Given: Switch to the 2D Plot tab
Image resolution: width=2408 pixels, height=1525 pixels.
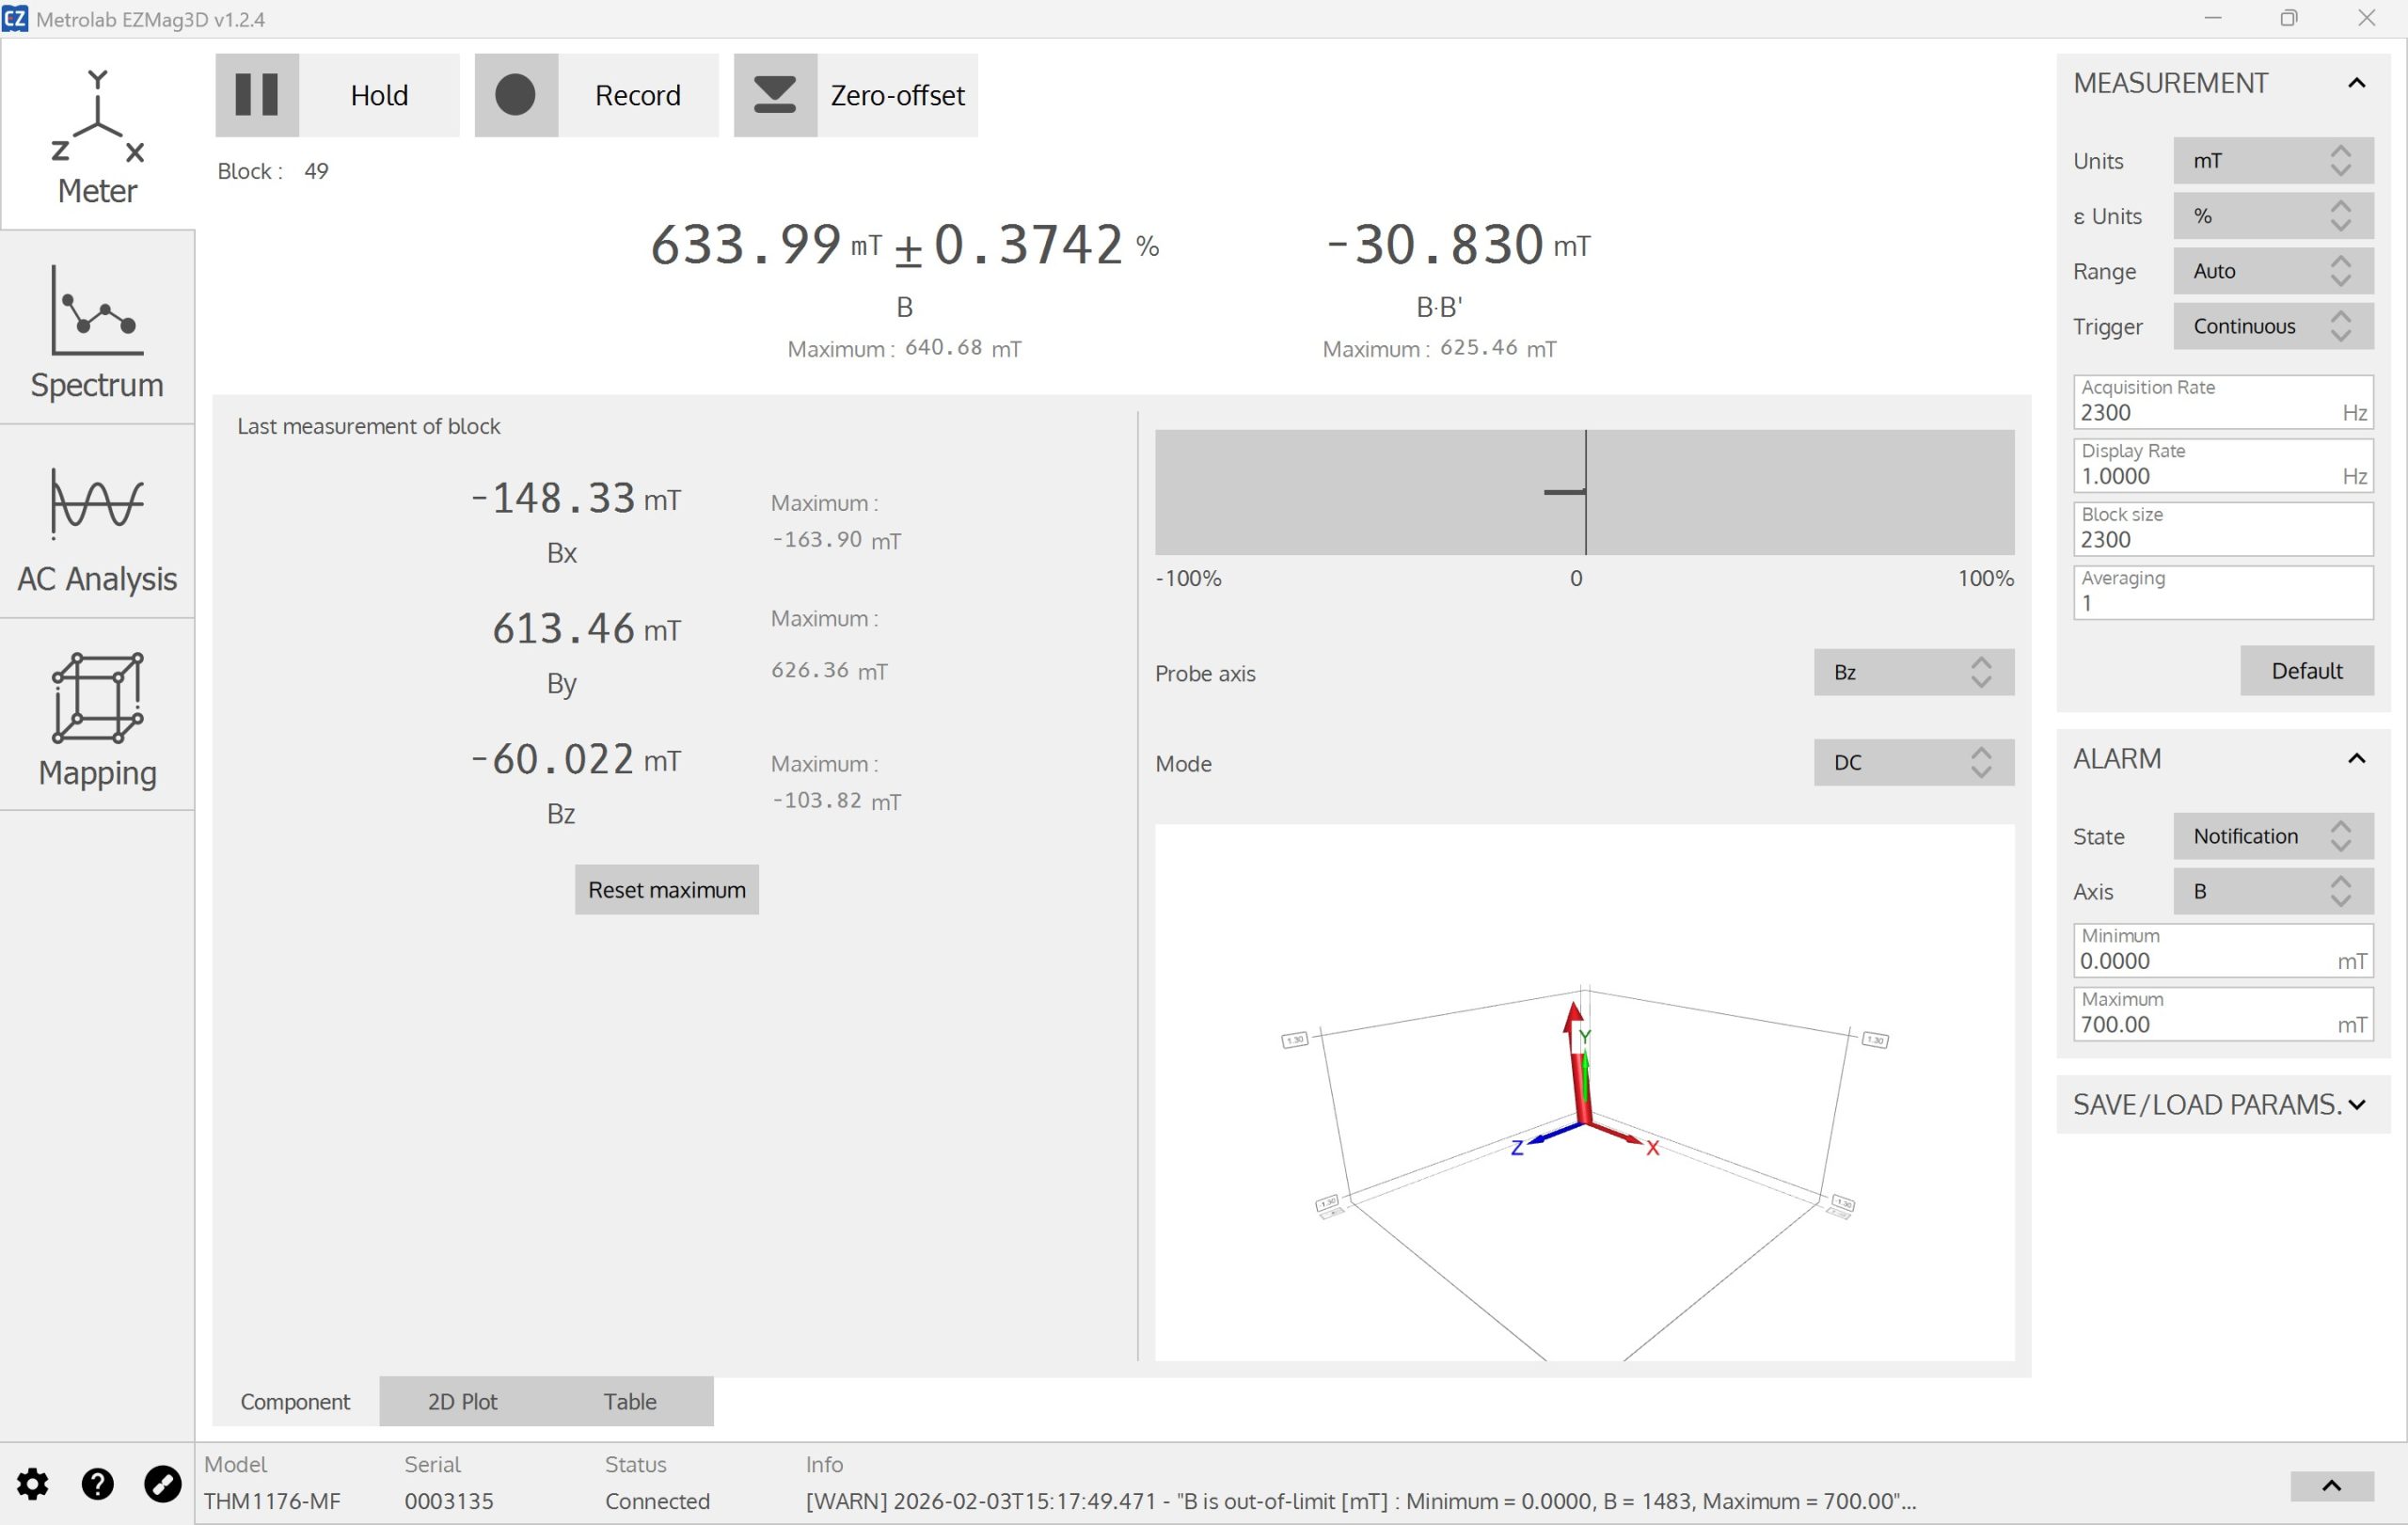Looking at the screenshot, I should [x=462, y=1401].
